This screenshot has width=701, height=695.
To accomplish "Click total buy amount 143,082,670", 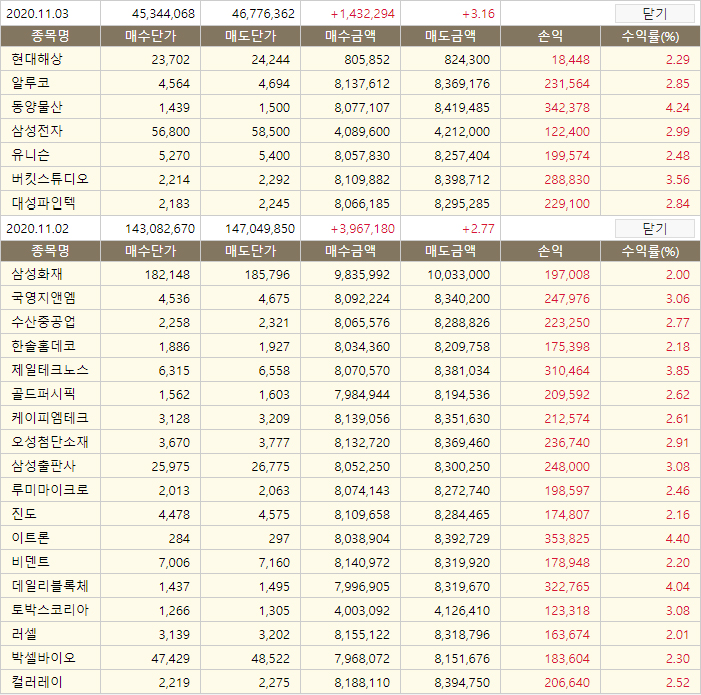I will (x=160, y=229).
